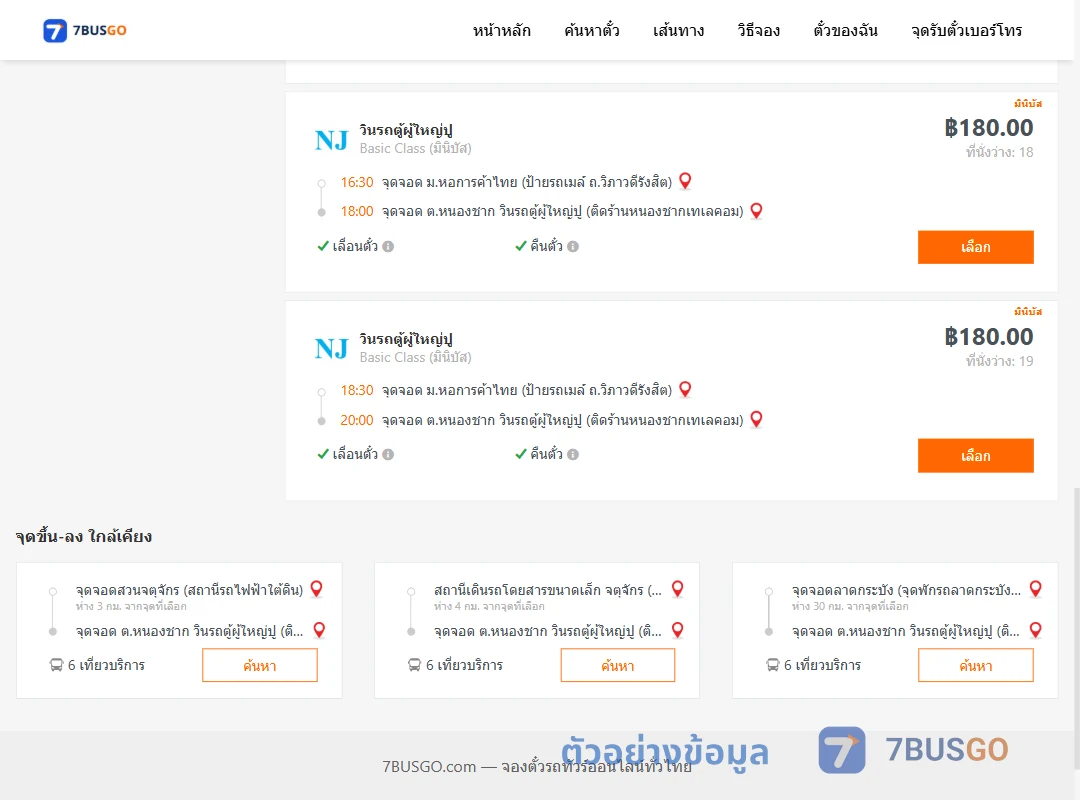Click 6 เที่ยวบริการ in ลาดกระบัง card
The image size is (1080, 800).
822,665
